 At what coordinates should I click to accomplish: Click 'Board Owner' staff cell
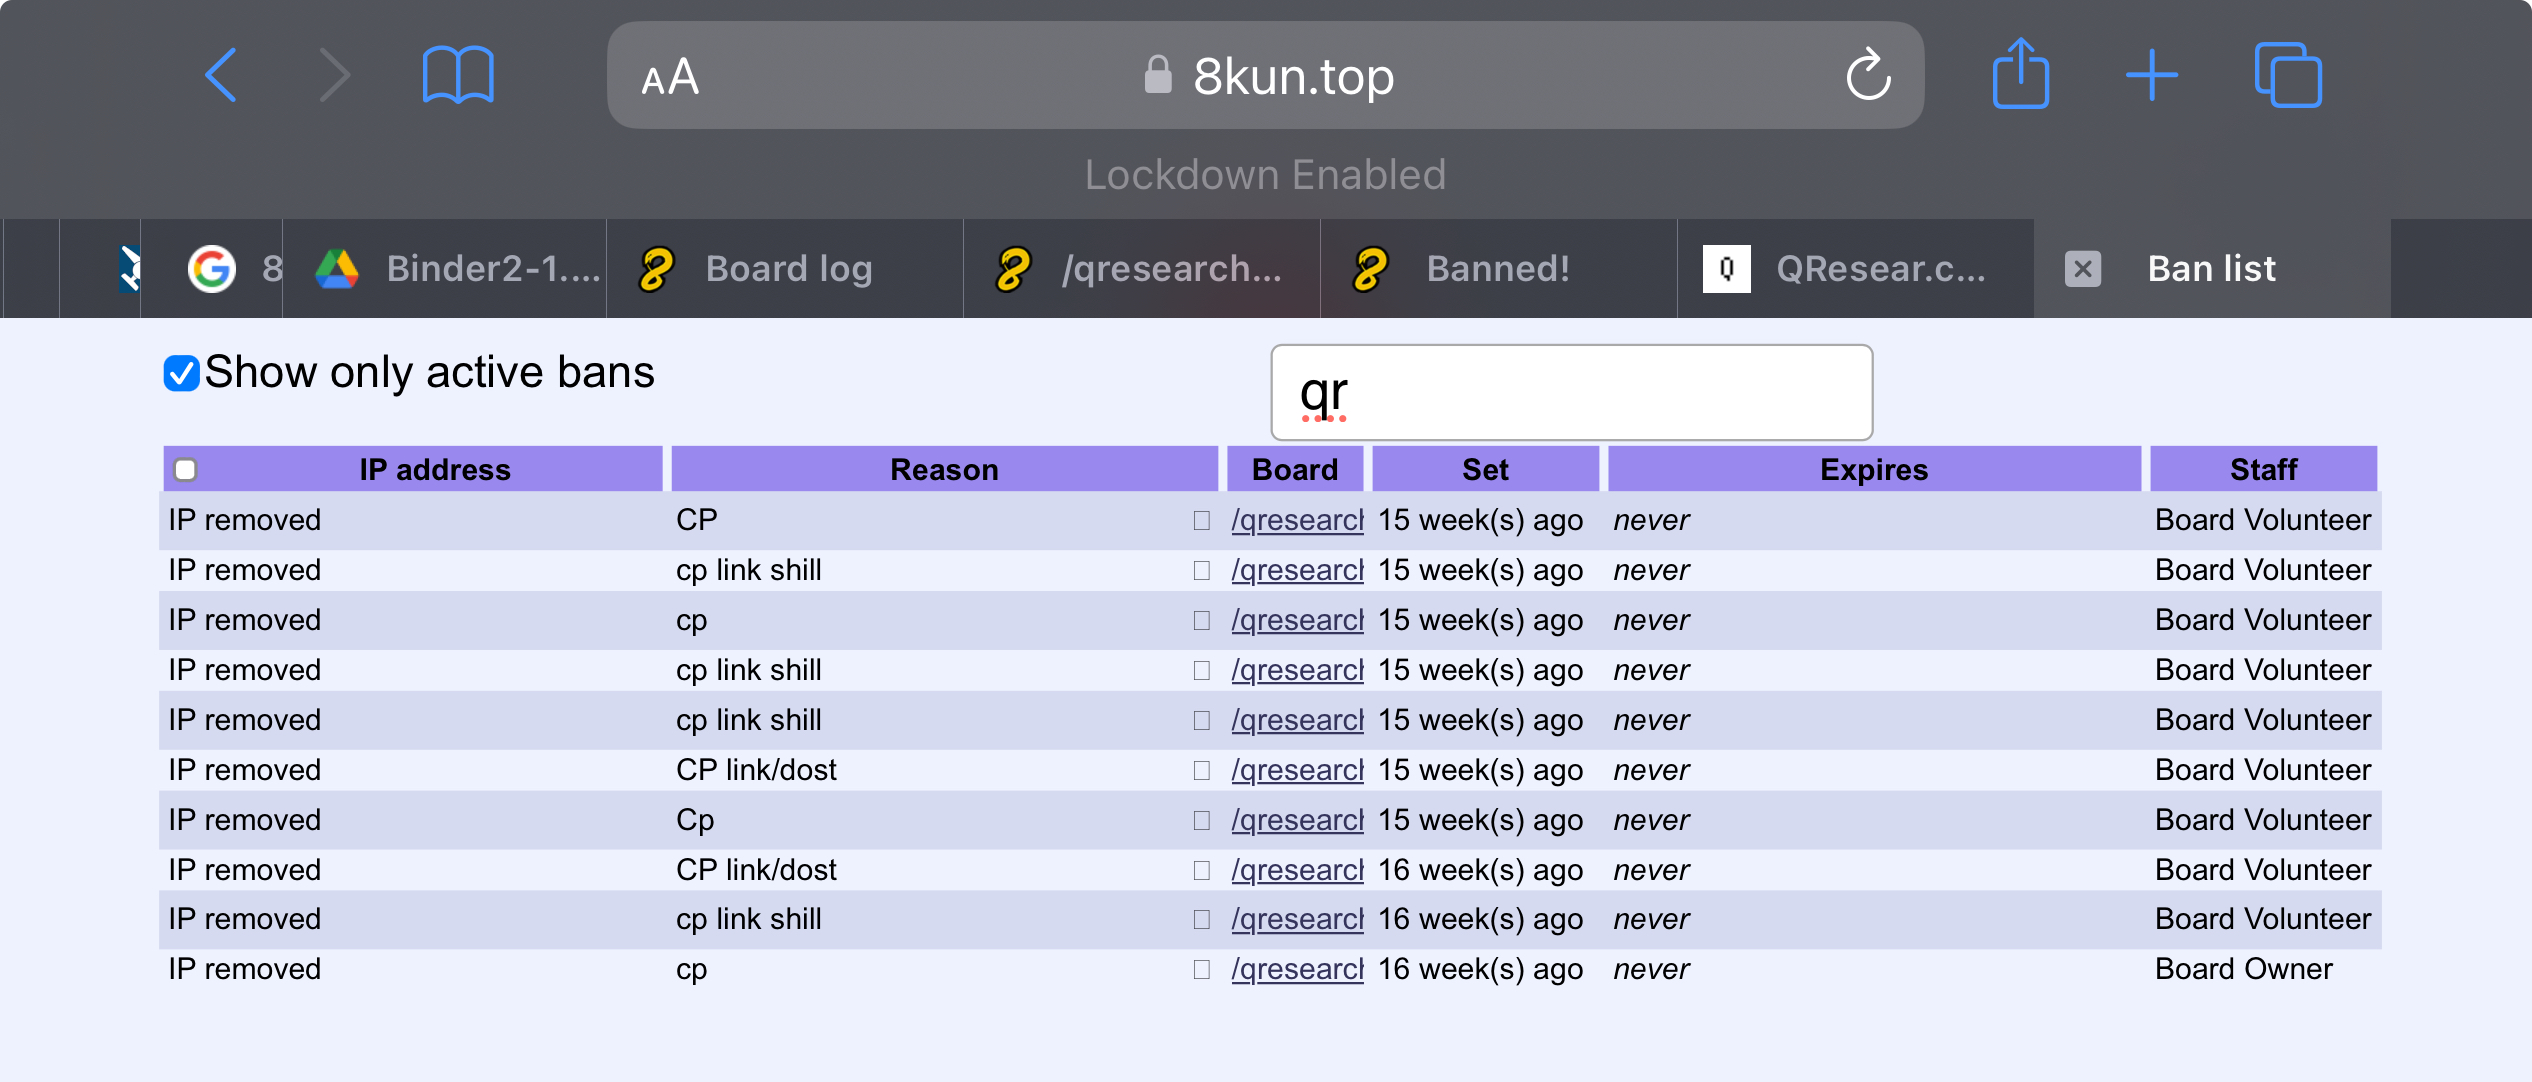(x=2243, y=969)
